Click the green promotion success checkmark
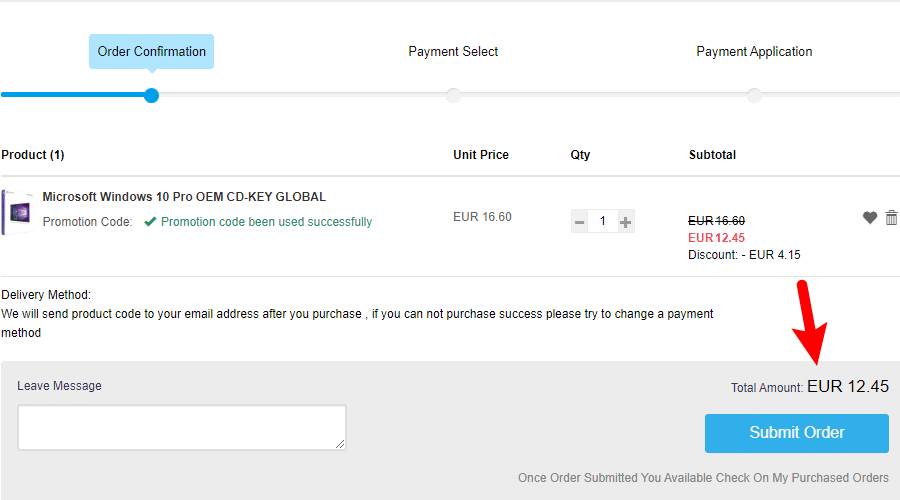The width and height of the screenshot is (900, 500). 150,222
